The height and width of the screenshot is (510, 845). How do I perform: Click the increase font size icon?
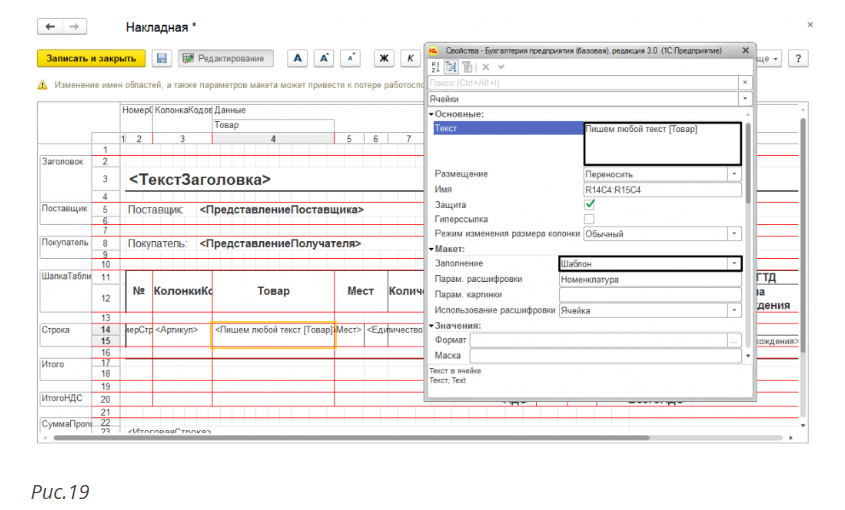pyautogui.click(x=324, y=59)
